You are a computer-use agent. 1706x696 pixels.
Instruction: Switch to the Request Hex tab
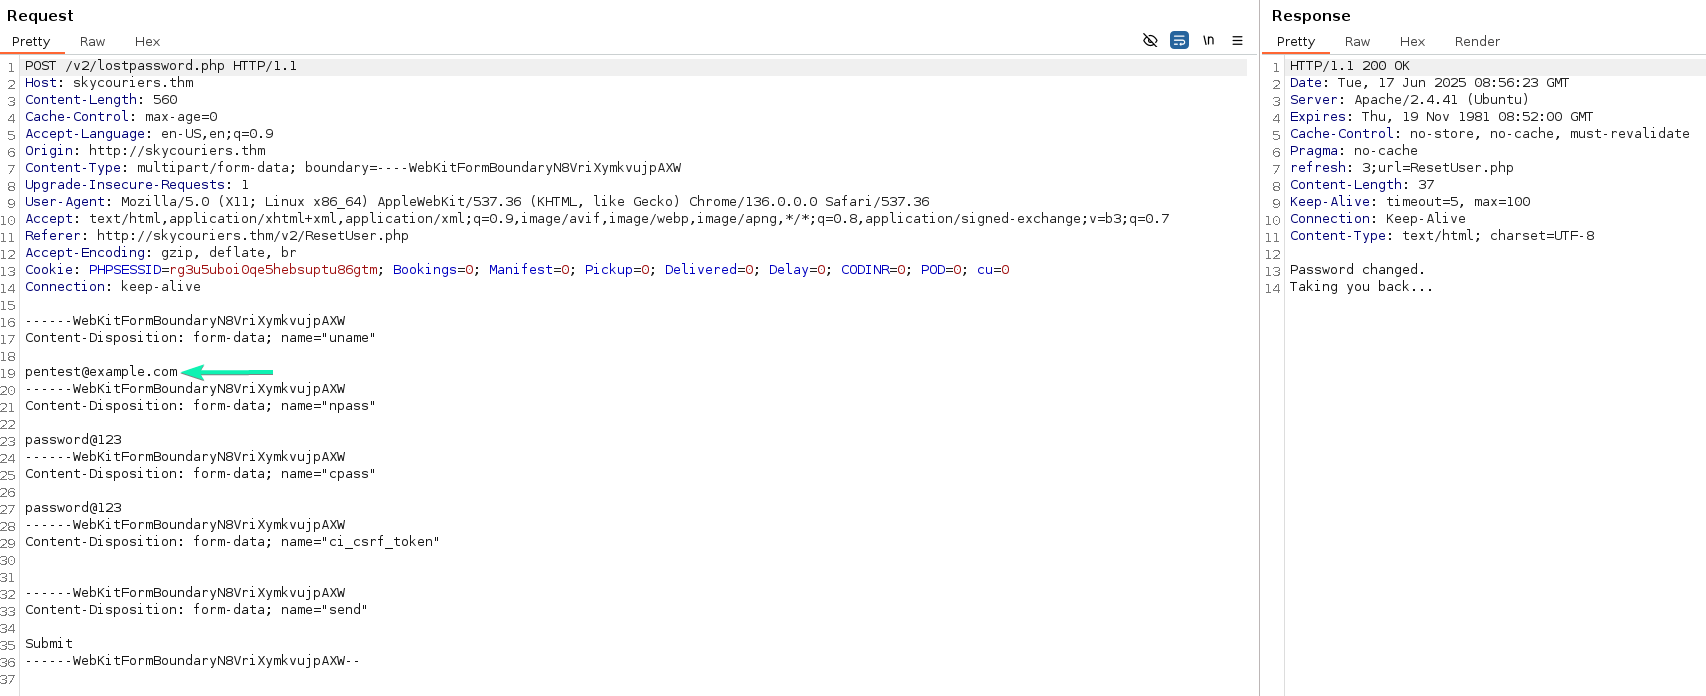(x=147, y=41)
